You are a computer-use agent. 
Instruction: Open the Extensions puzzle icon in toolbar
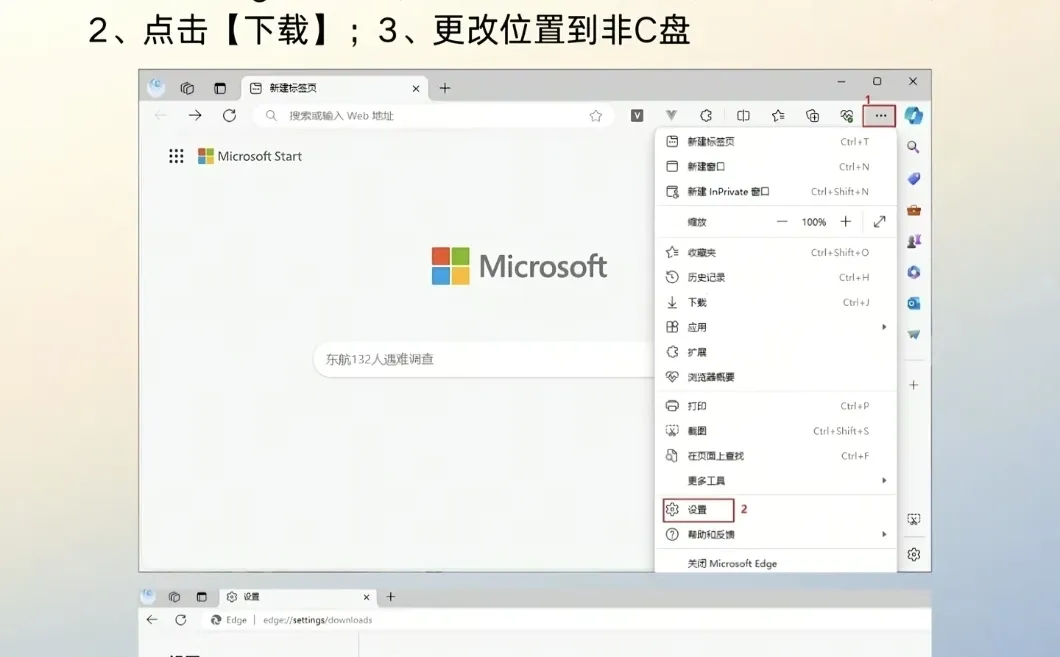click(706, 116)
